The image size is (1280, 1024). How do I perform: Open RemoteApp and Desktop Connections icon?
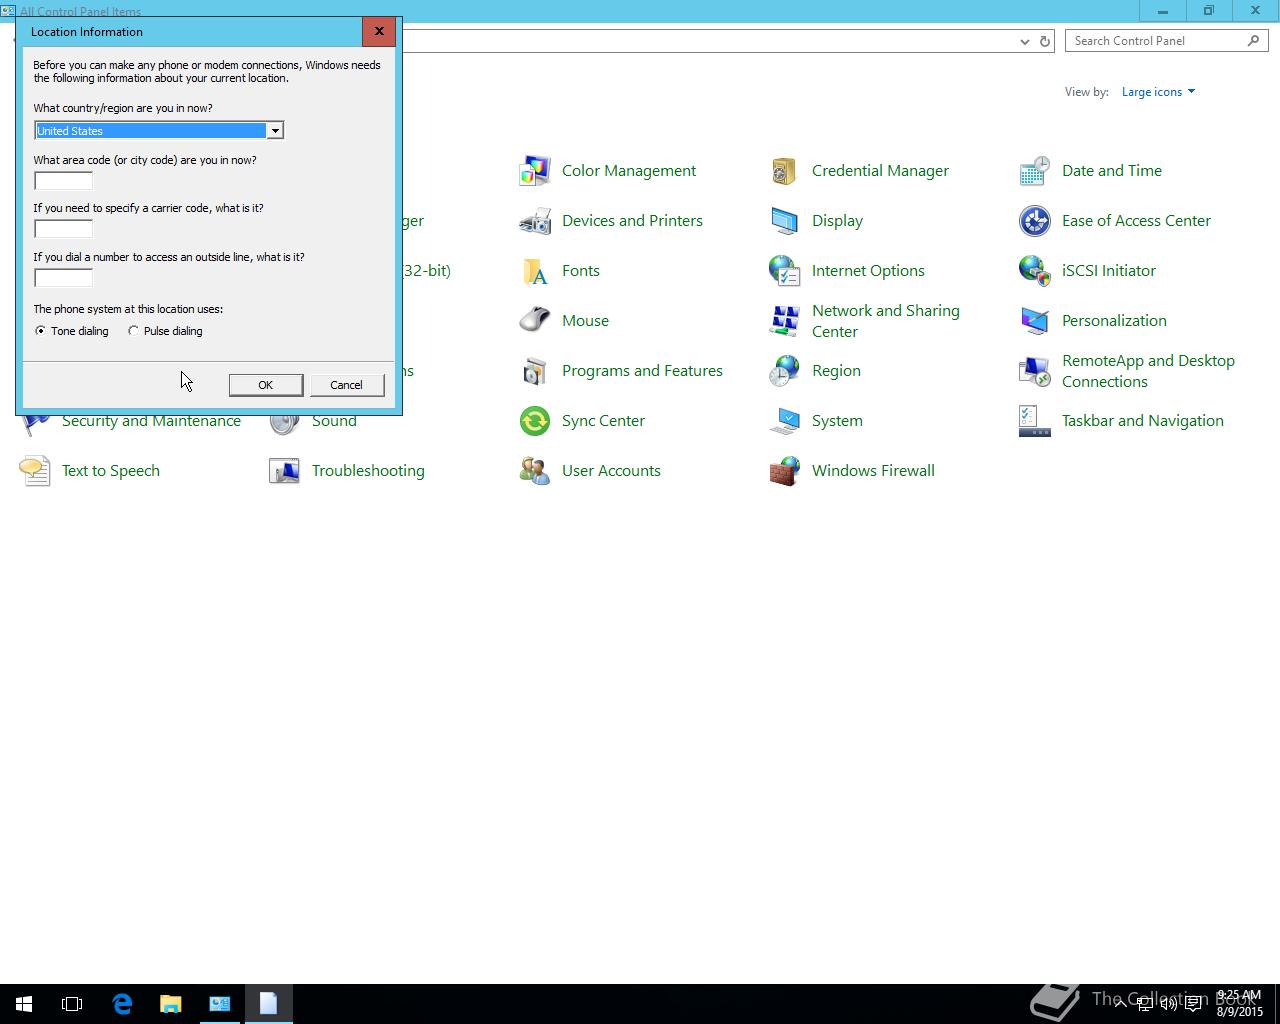[1035, 371]
